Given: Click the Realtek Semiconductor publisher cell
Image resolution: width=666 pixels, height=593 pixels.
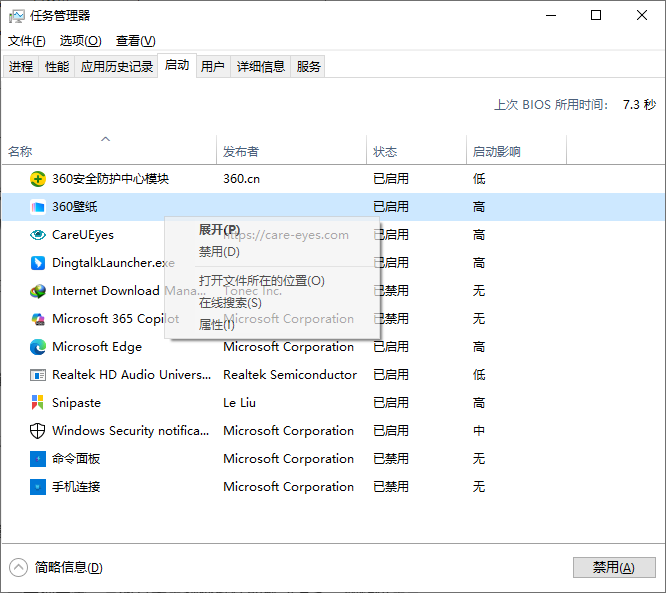Looking at the screenshot, I should (x=290, y=375).
